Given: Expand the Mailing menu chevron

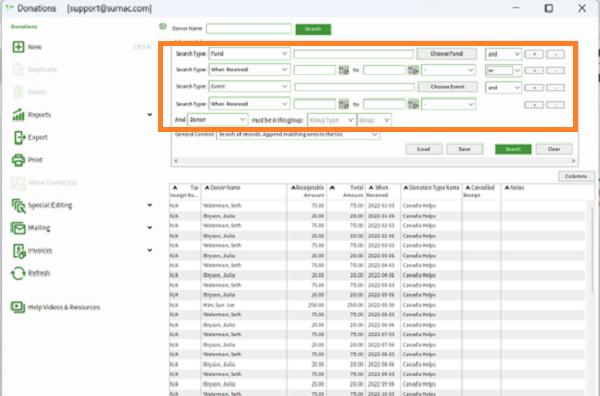Looking at the screenshot, I should click(150, 228).
